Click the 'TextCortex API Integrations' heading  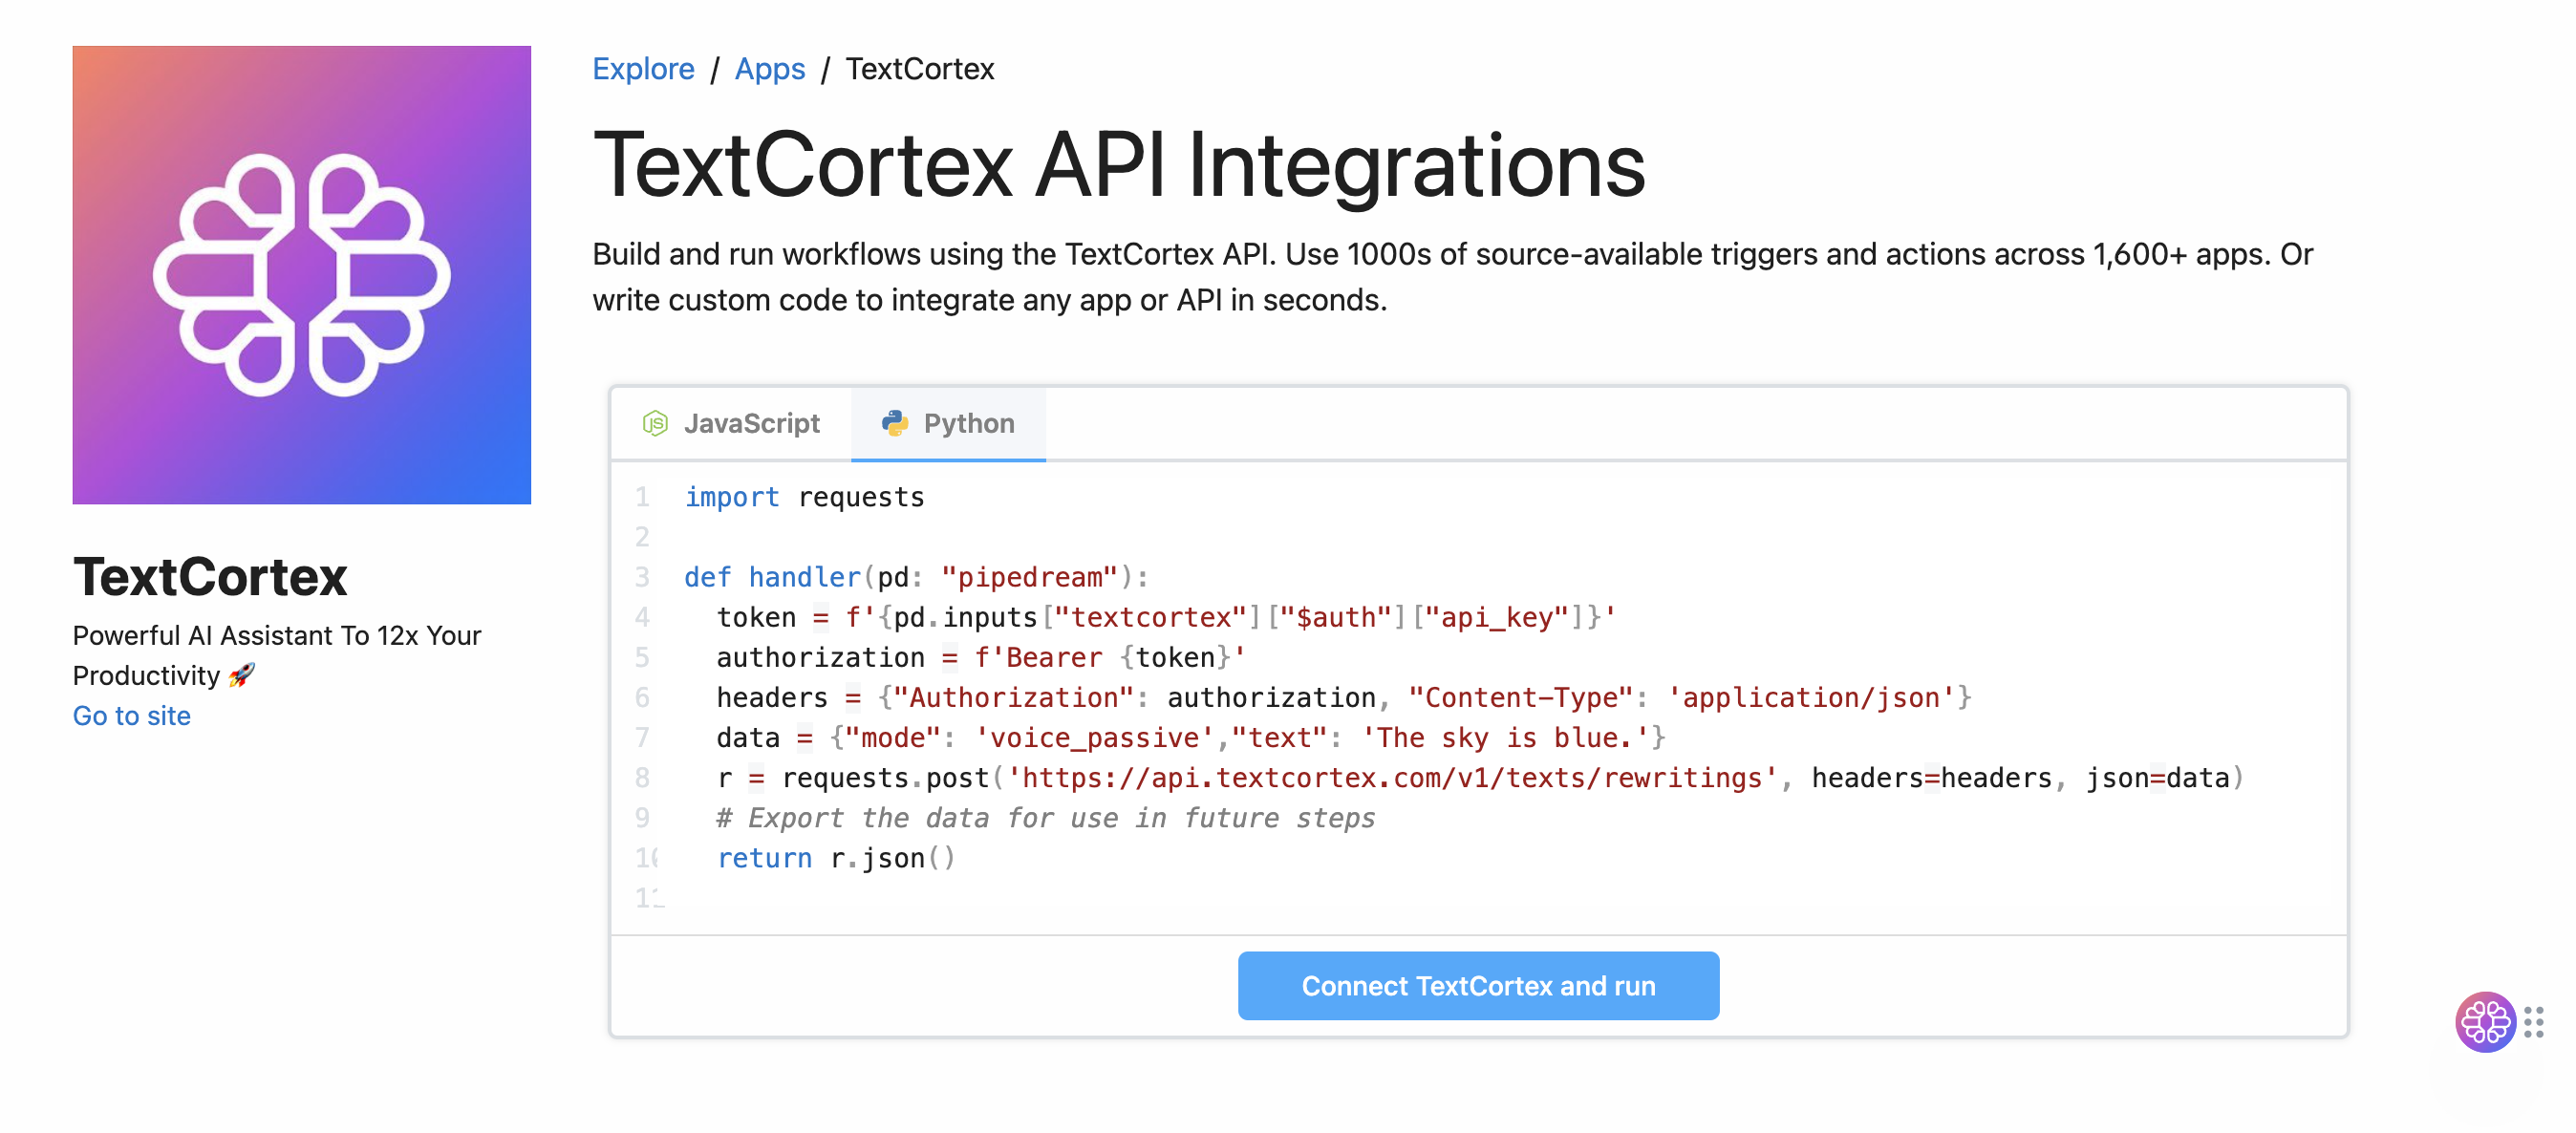pyautogui.click(x=1119, y=166)
